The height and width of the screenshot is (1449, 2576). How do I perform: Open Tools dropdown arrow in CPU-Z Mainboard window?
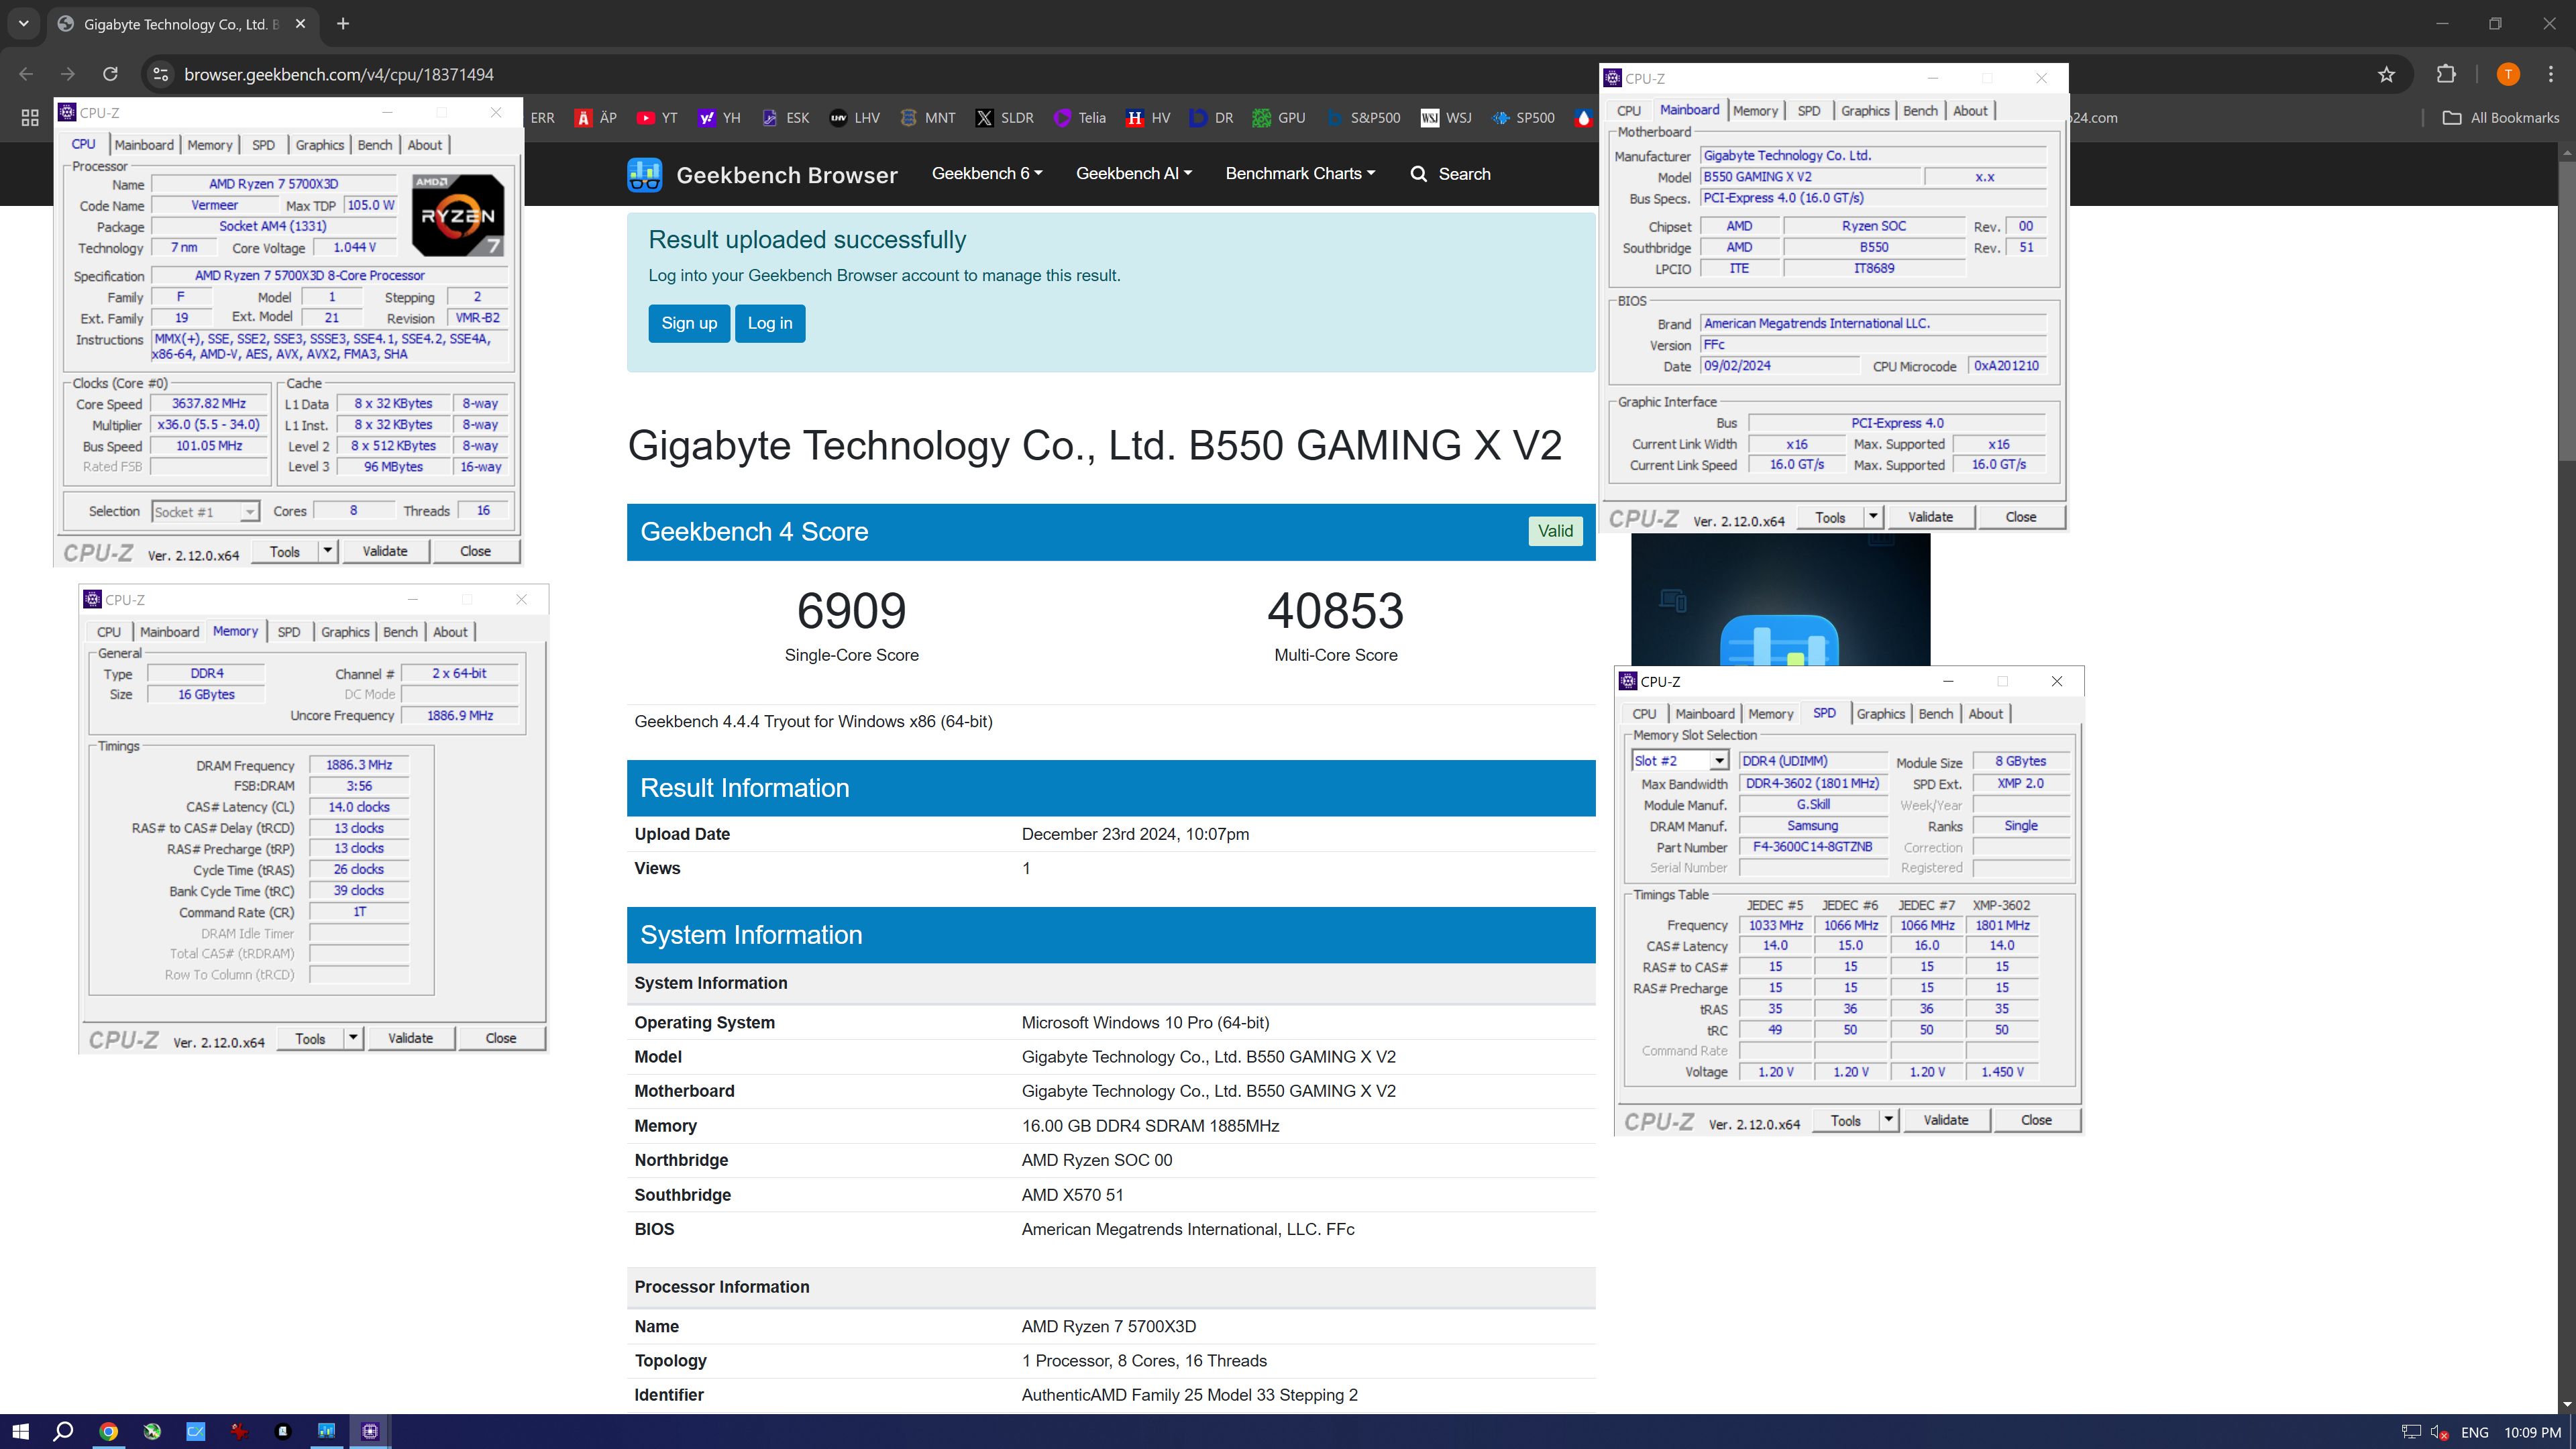(1873, 517)
